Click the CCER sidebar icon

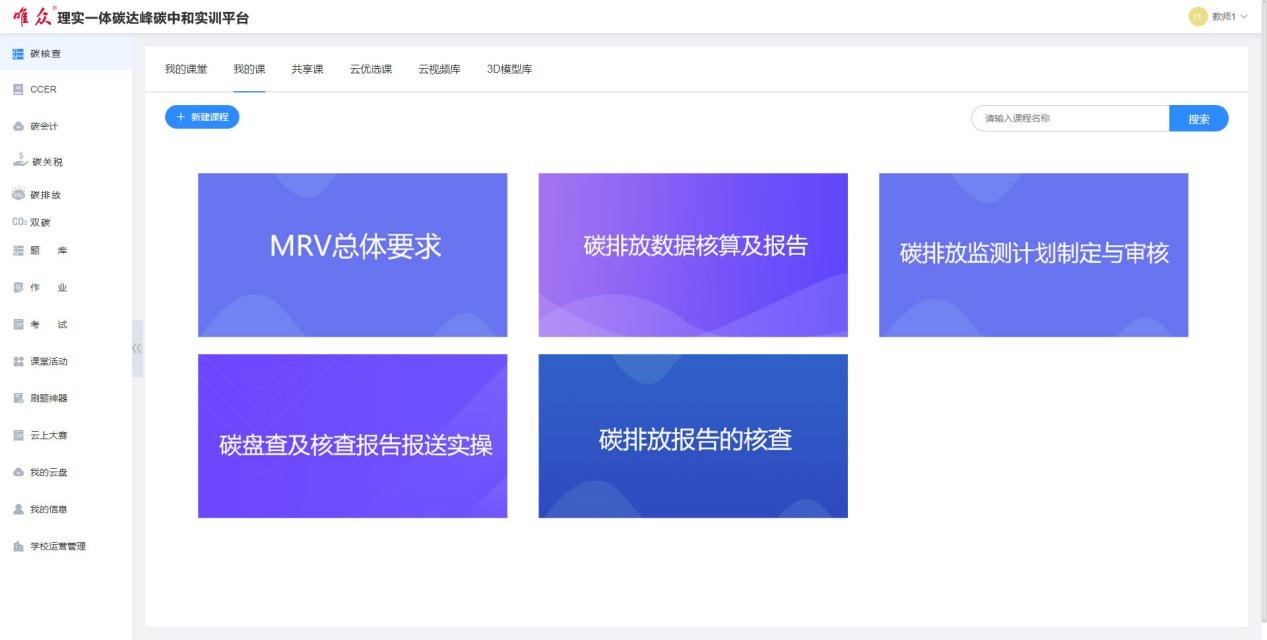click(x=19, y=89)
